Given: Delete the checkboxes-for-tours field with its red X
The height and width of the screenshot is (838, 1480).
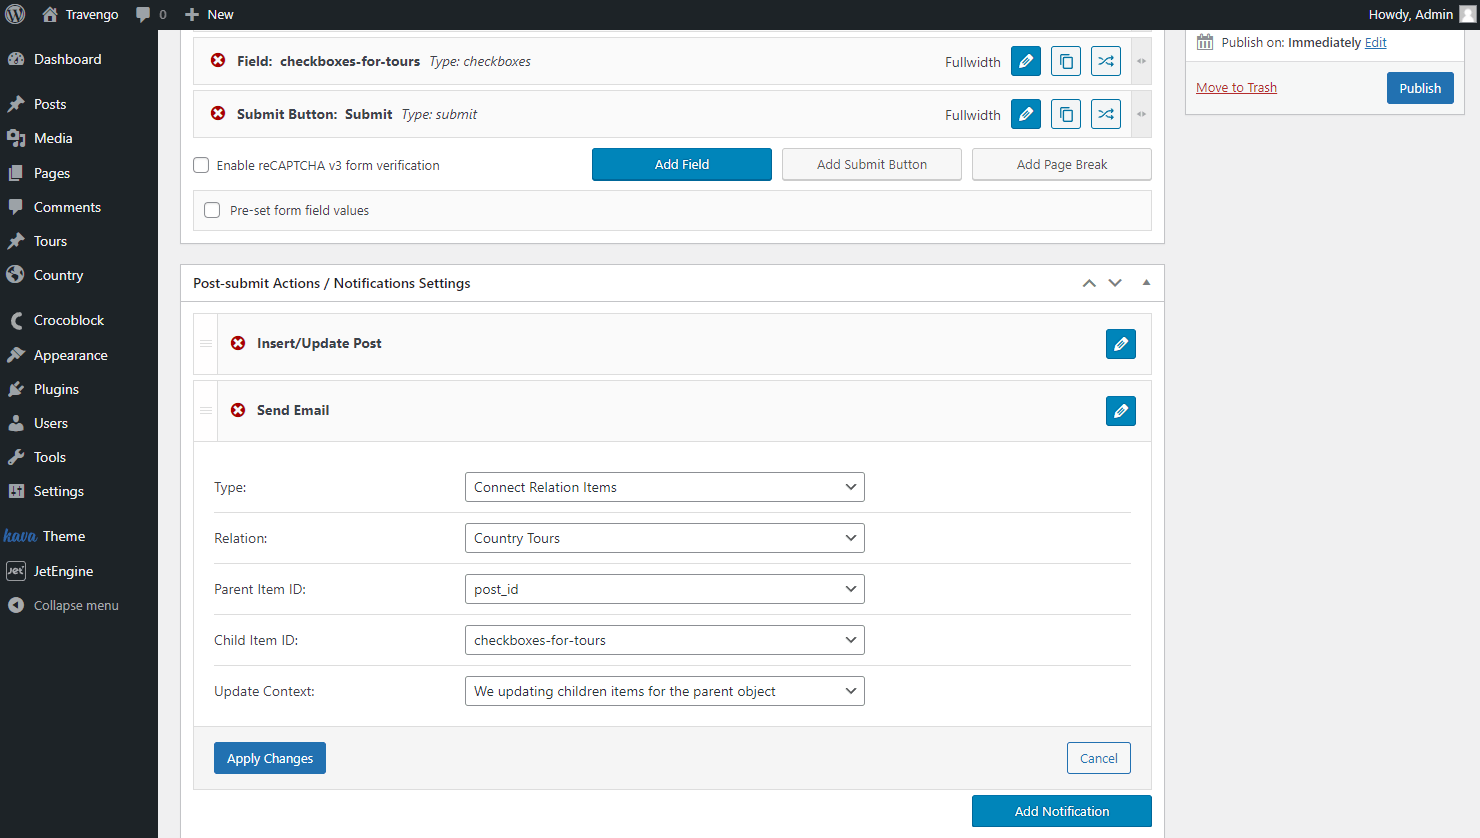Looking at the screenshot, I should pos(218,61).
